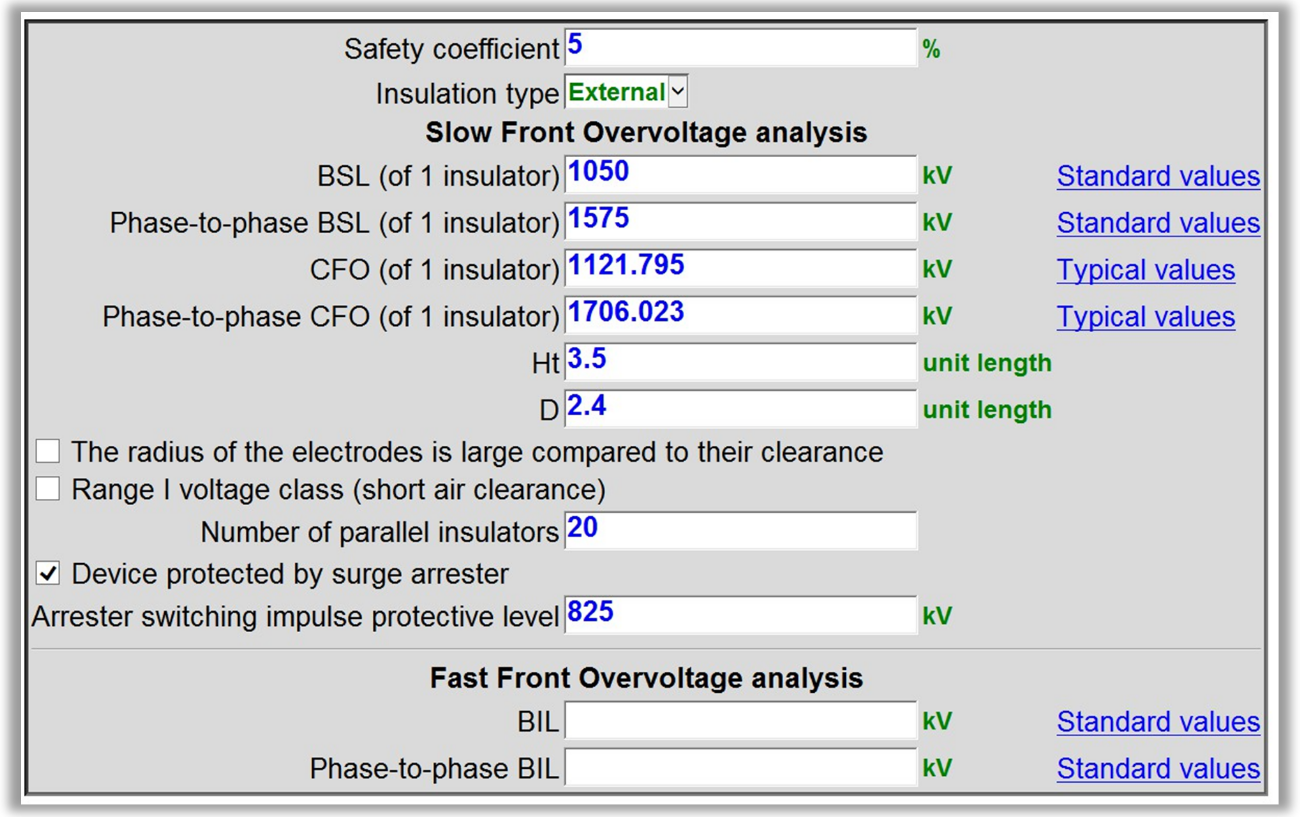Click the empty BIL input field
Image resolution: width=1300 pixels, height=817 pixels.
[740, 721]
